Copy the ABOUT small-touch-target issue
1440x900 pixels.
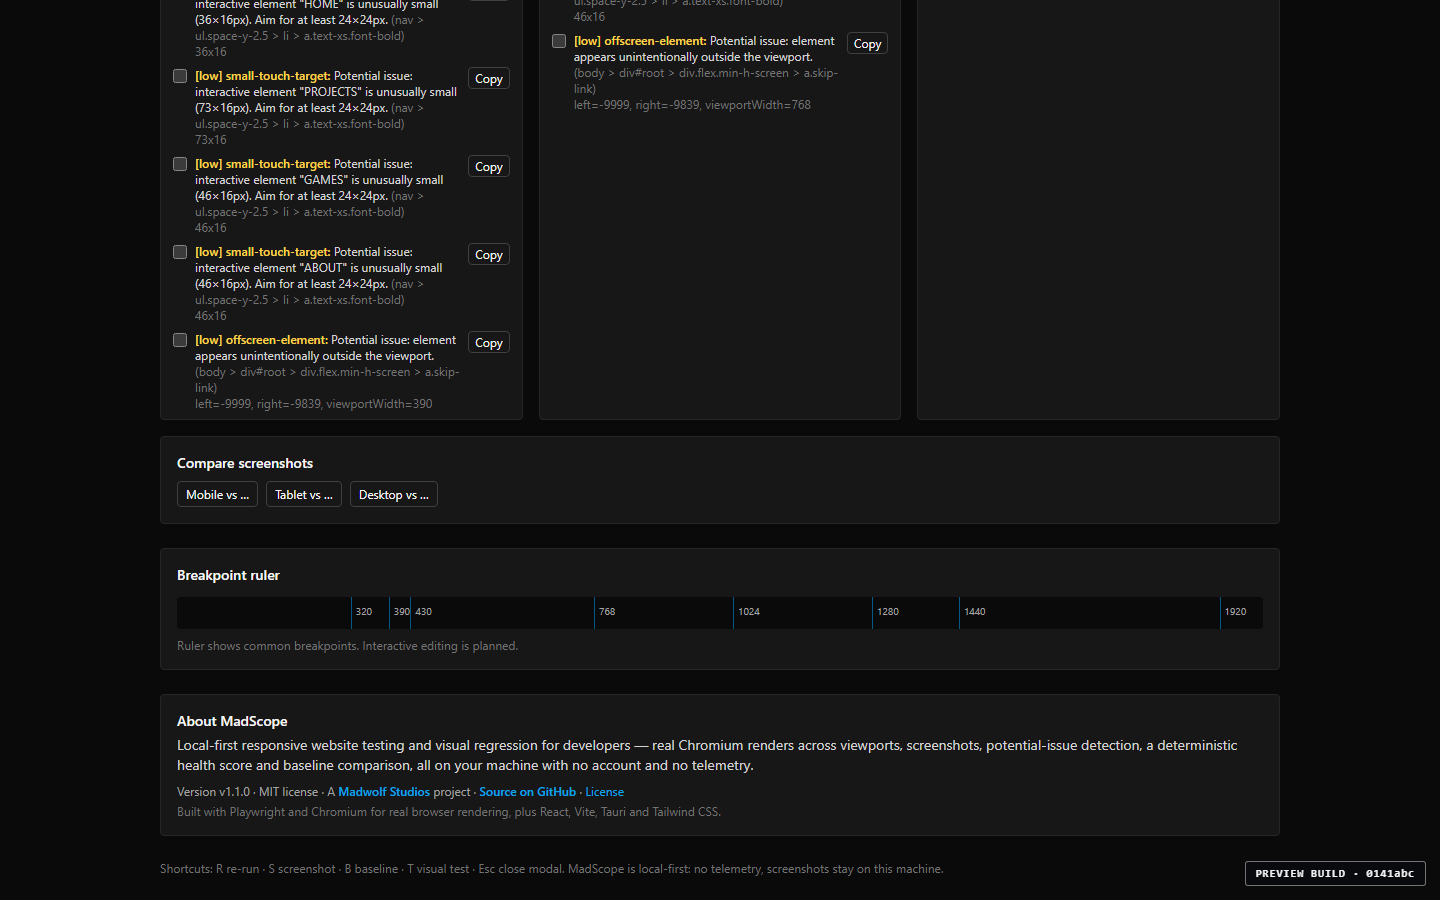coord(489,255)
